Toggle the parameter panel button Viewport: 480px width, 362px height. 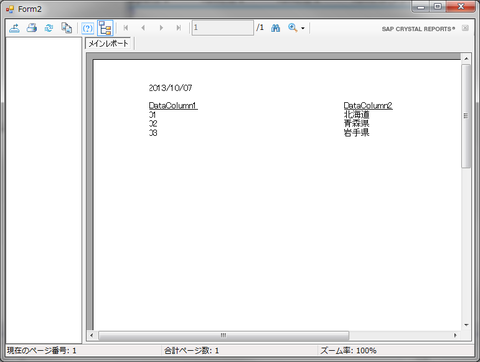(88, 28)
